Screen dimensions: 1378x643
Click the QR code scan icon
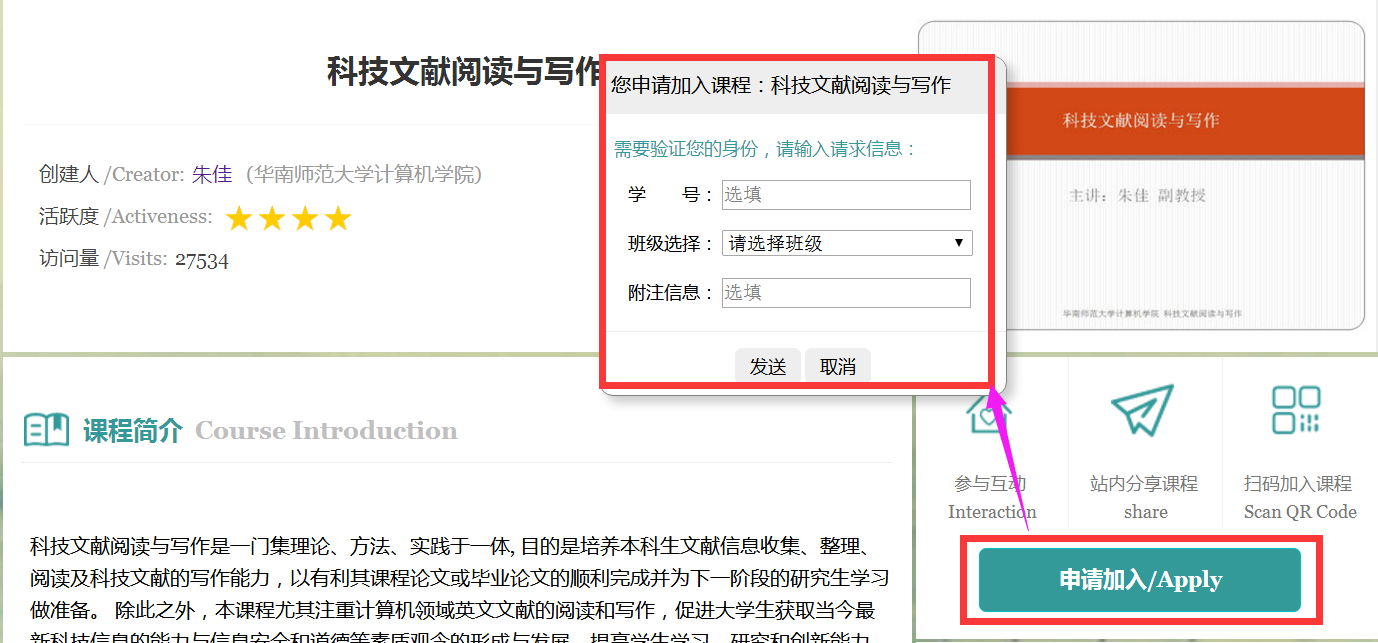coord(1296,410)
